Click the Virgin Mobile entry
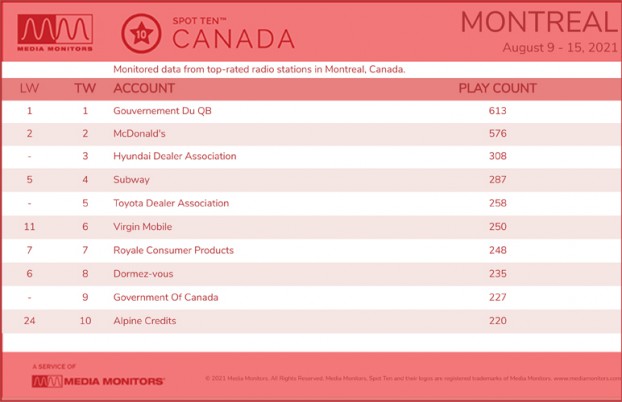This screenshot has height=402, width=622. pyautogui.click(x=143, y=227)
